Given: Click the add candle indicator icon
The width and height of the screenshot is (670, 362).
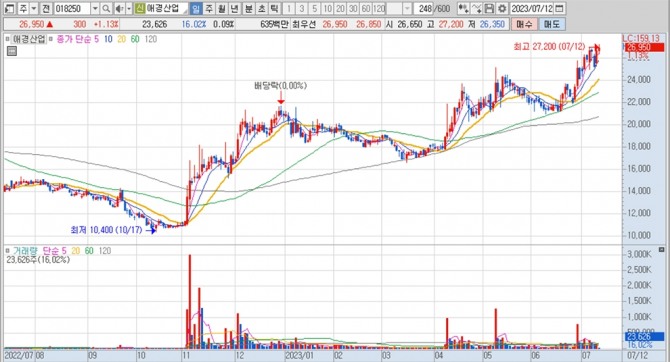Looking at the screenshot, I should click(463, 8).
